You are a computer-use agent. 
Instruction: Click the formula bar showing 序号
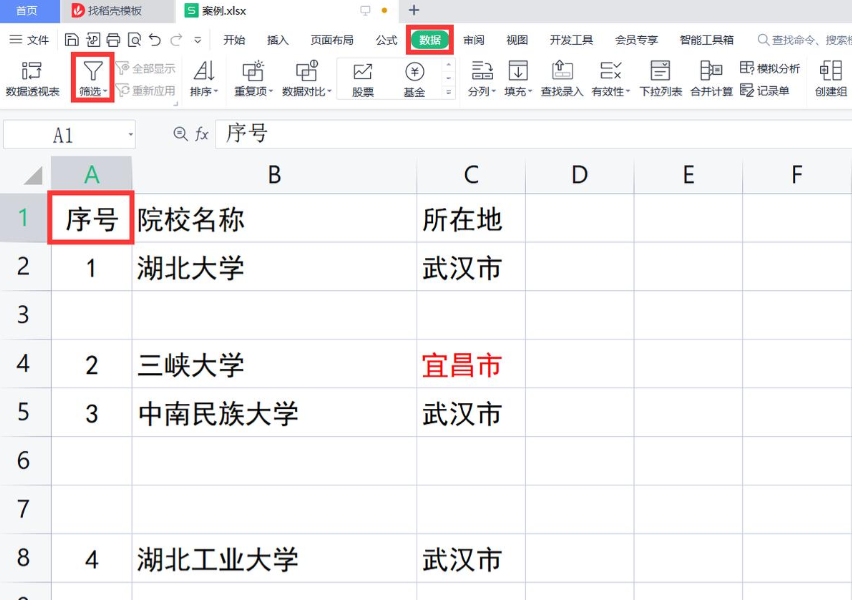click(x=532, y=134)
